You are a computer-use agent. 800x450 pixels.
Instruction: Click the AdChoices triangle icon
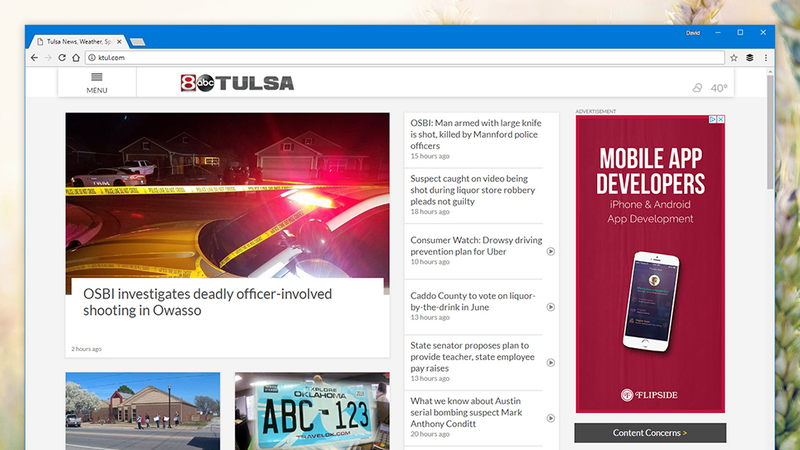coord(713,119)
